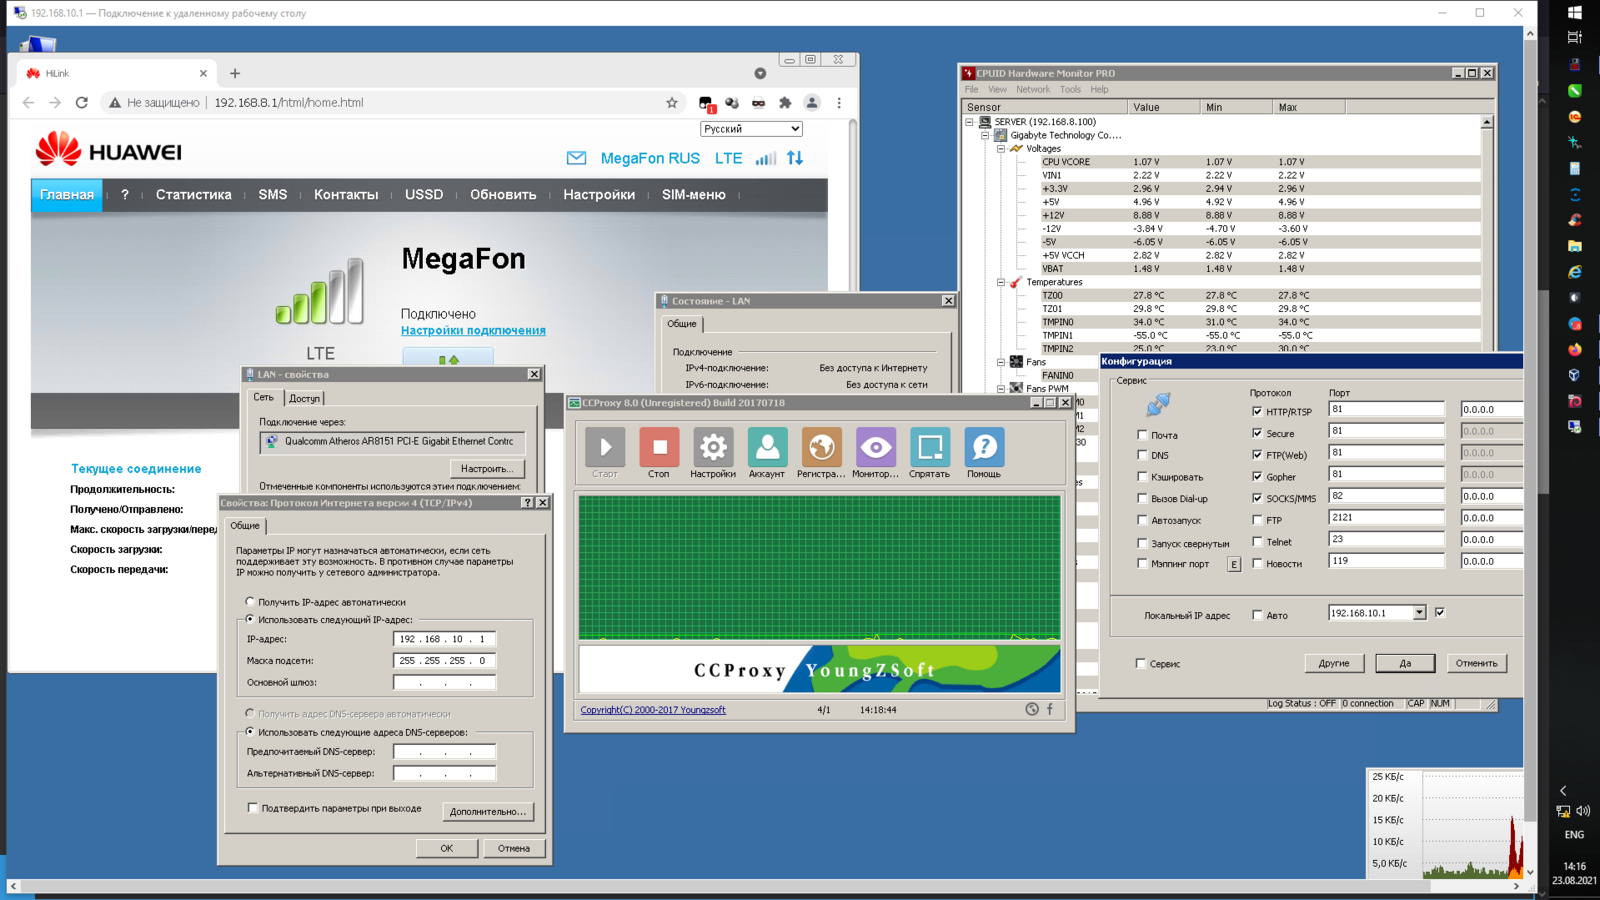Toggle the Авто local IP checkbox
The height and width of the screenshot is (900, 1600).
[x=1257, y=615]
